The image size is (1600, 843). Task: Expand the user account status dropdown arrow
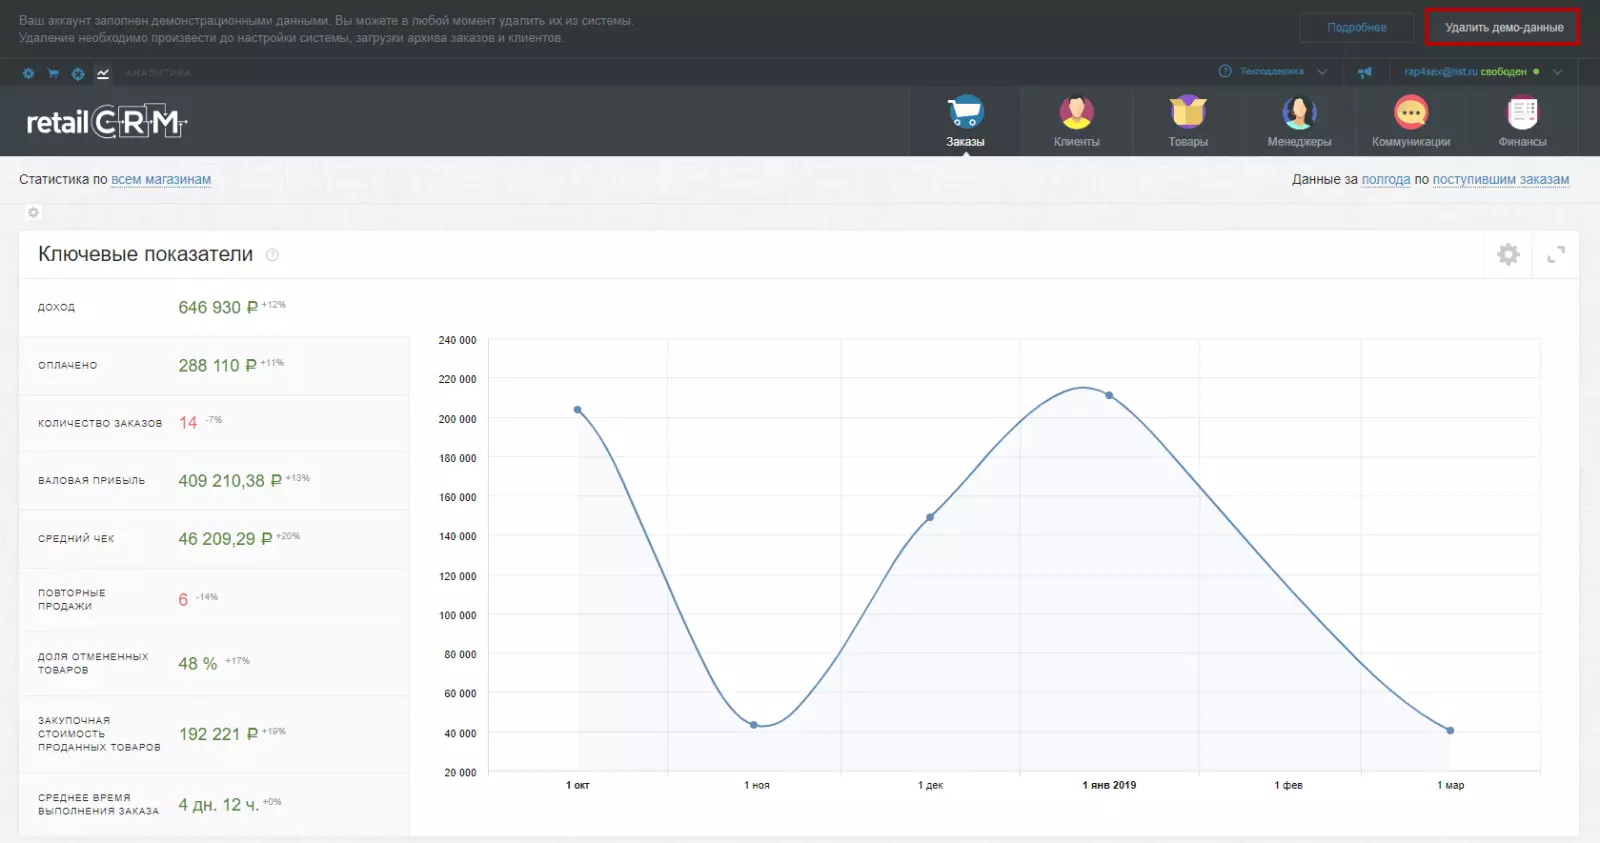tap(1557, 72)
